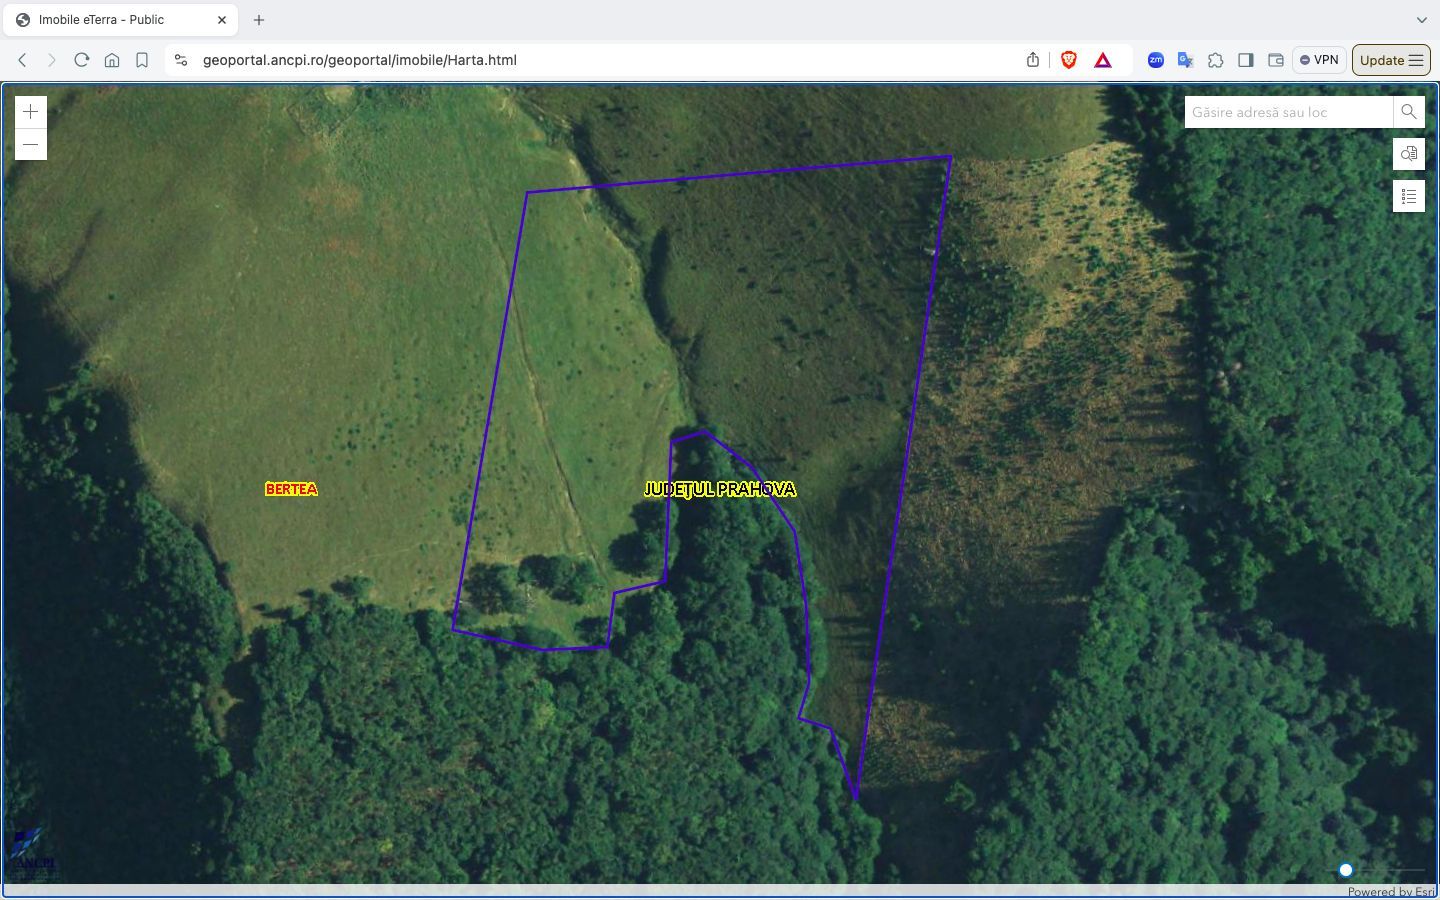Type in the Găsire adresă search field
Image resolution: width=1440 pixels, height=900 pixels.
[1285, 112]
